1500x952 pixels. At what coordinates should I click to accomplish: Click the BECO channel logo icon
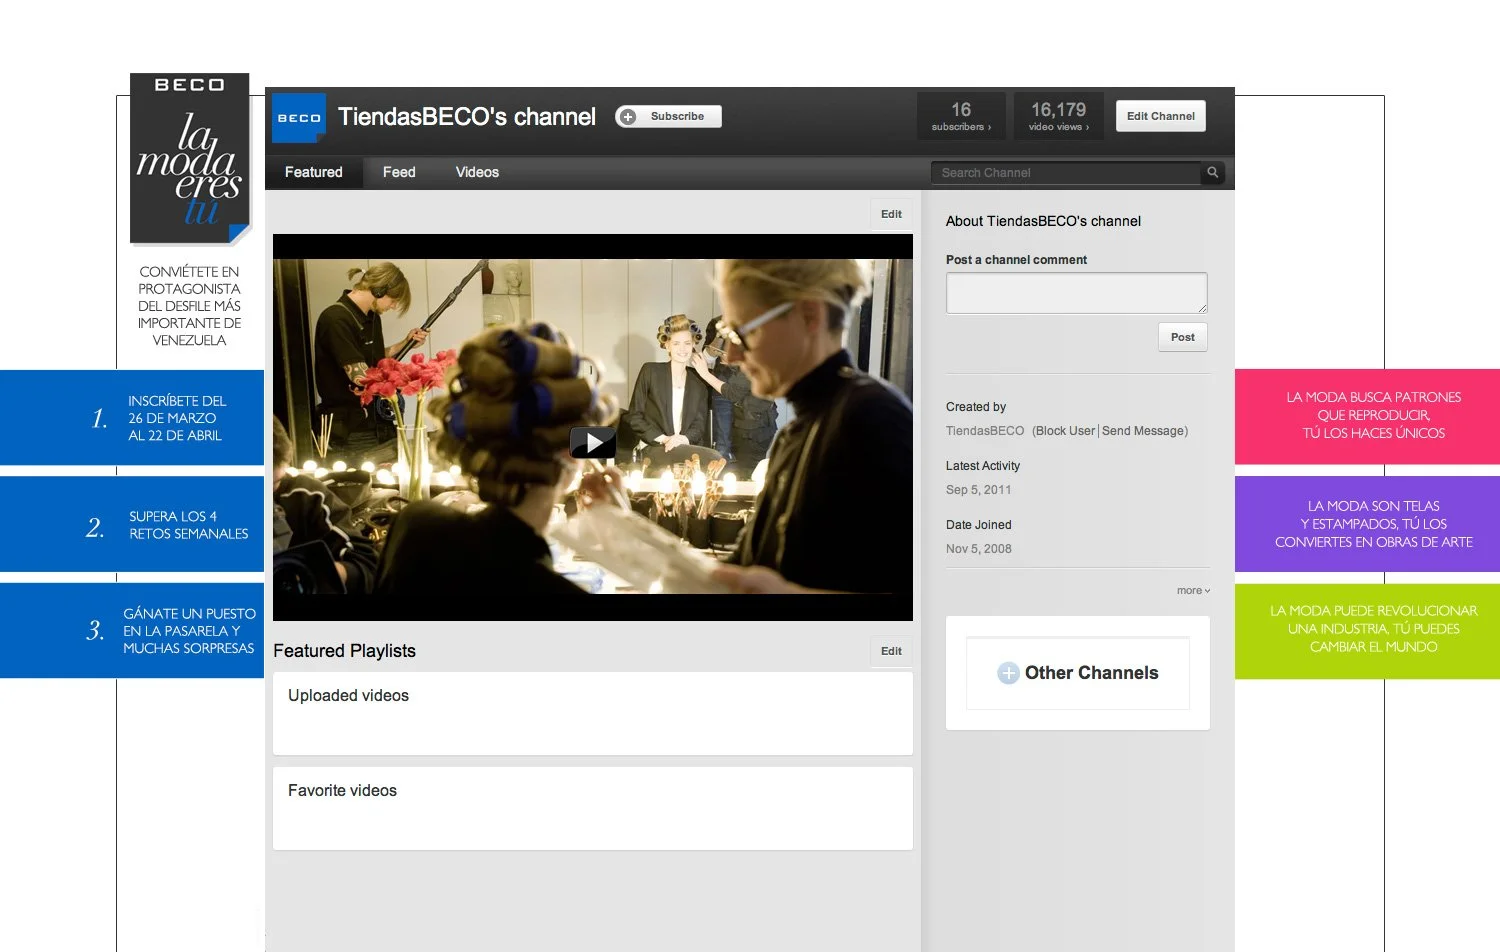(x=299, y=117)
